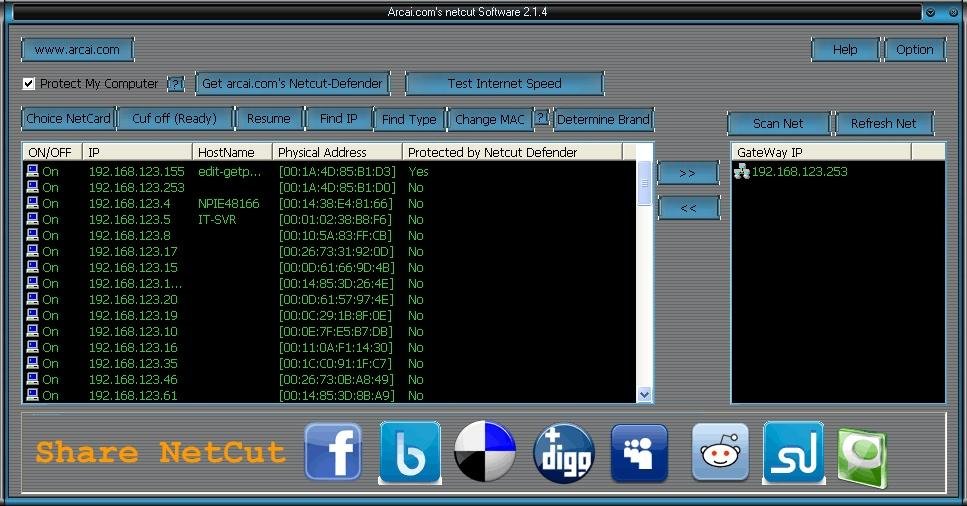Click Cut off (Ready) button
967x506 pixels.
(175, 118)
